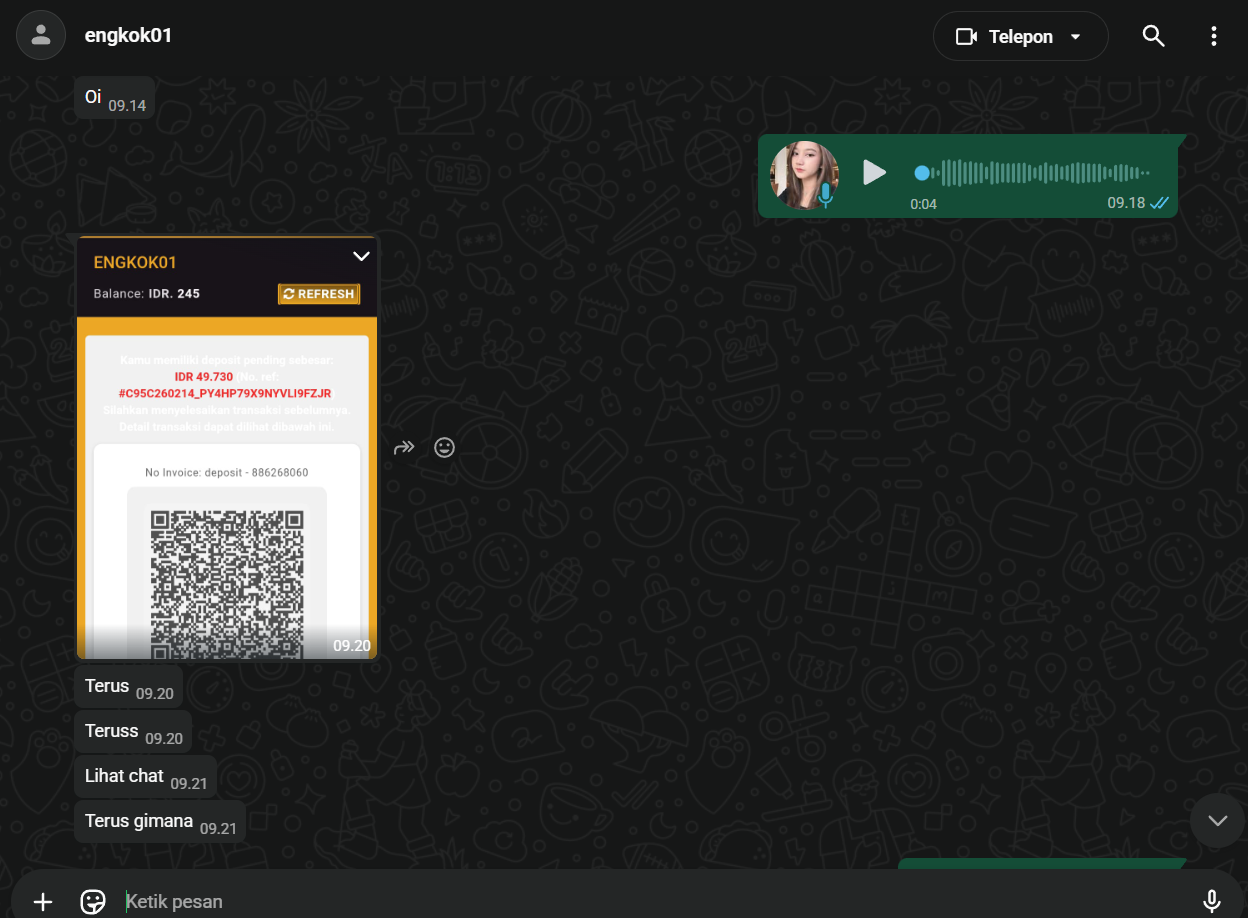Click the 'Lihat chat' message

tap(146, 777)
